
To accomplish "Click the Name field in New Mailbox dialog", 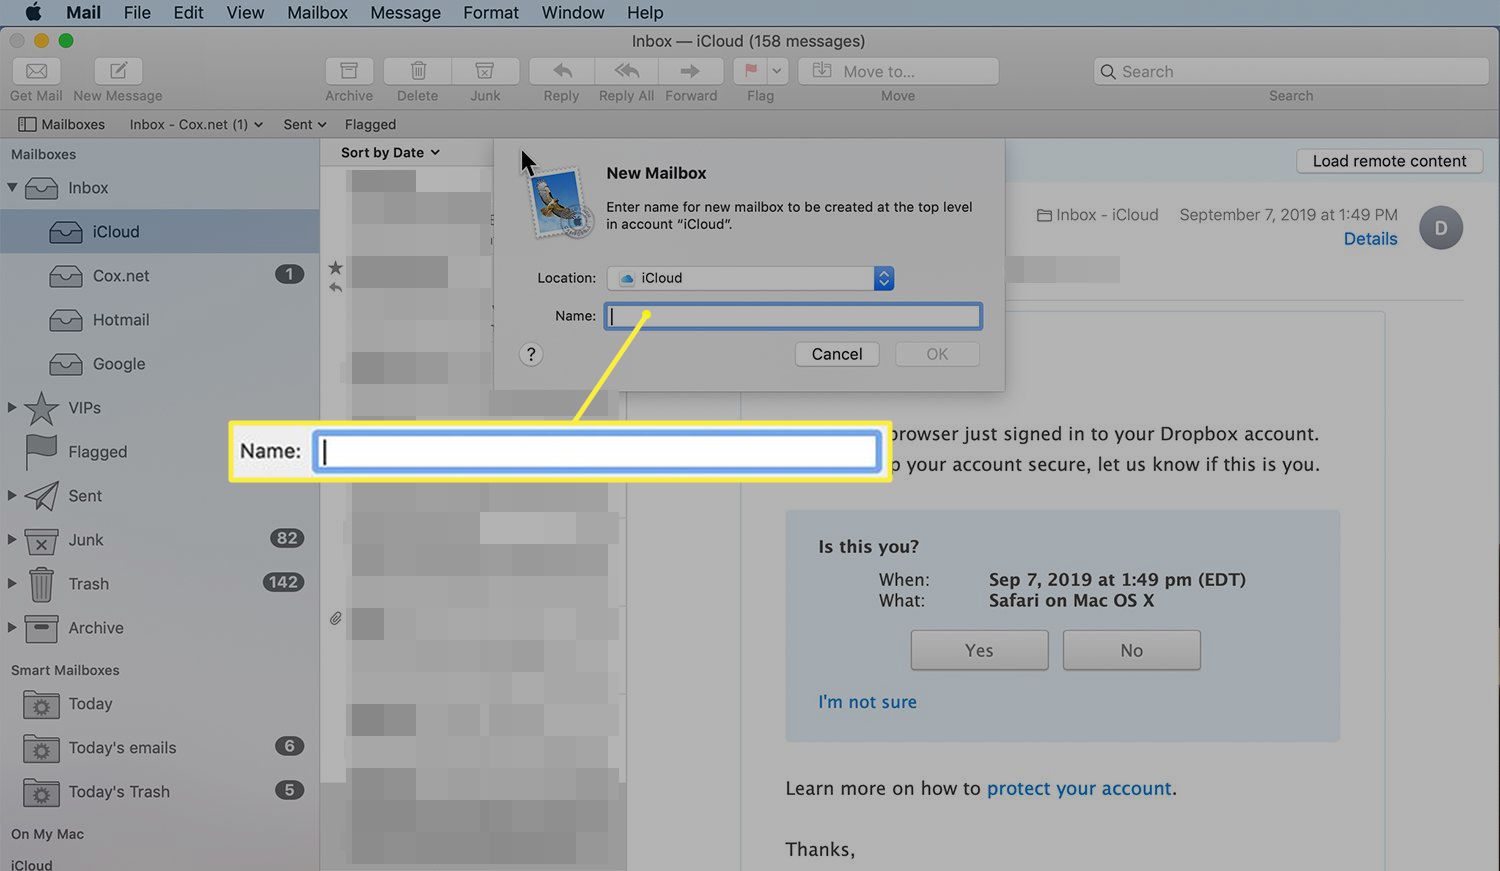I will coord(793,316).
